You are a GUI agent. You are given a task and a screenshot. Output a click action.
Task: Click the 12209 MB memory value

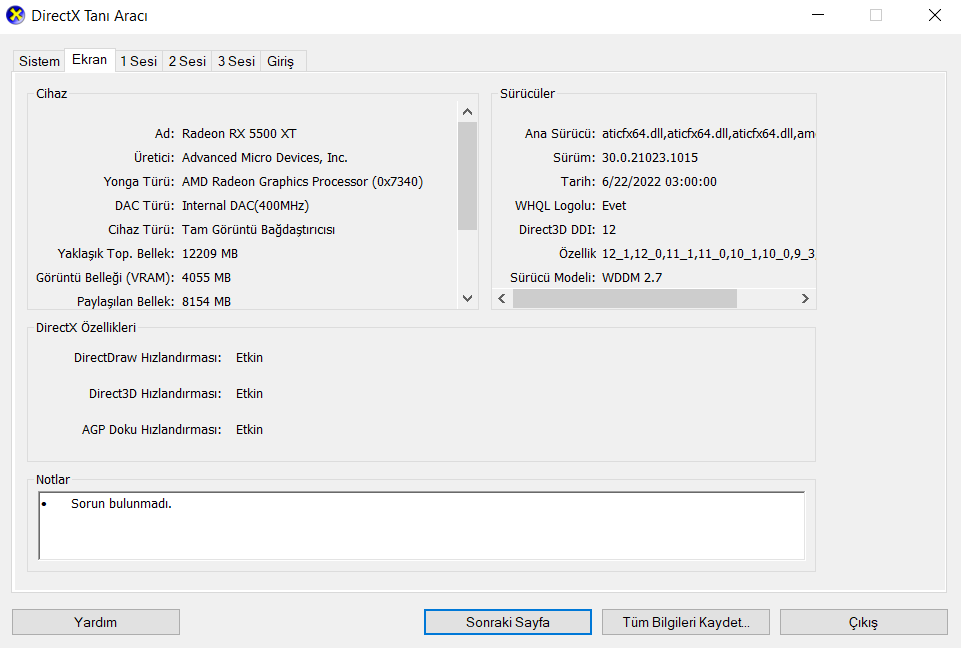(x=210, y=253)
